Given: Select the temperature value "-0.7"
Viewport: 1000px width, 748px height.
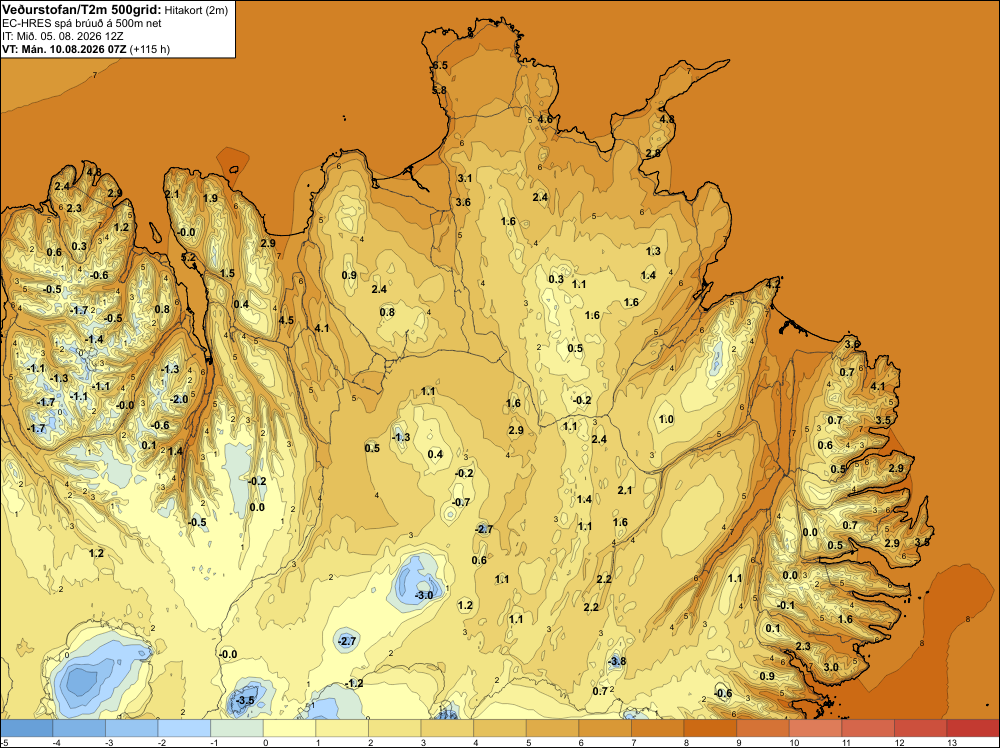Looking at the screenshot, I should point(461,502).
